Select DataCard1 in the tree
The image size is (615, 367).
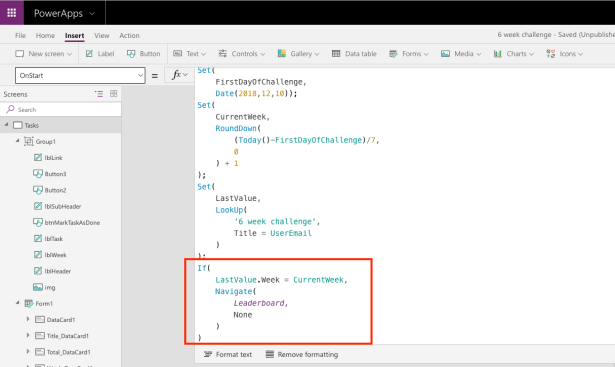[61, 320]
